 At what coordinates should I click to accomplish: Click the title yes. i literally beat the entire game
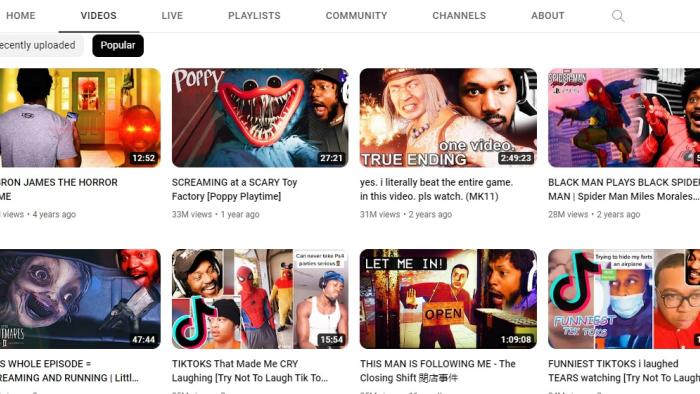click(437, 189)
